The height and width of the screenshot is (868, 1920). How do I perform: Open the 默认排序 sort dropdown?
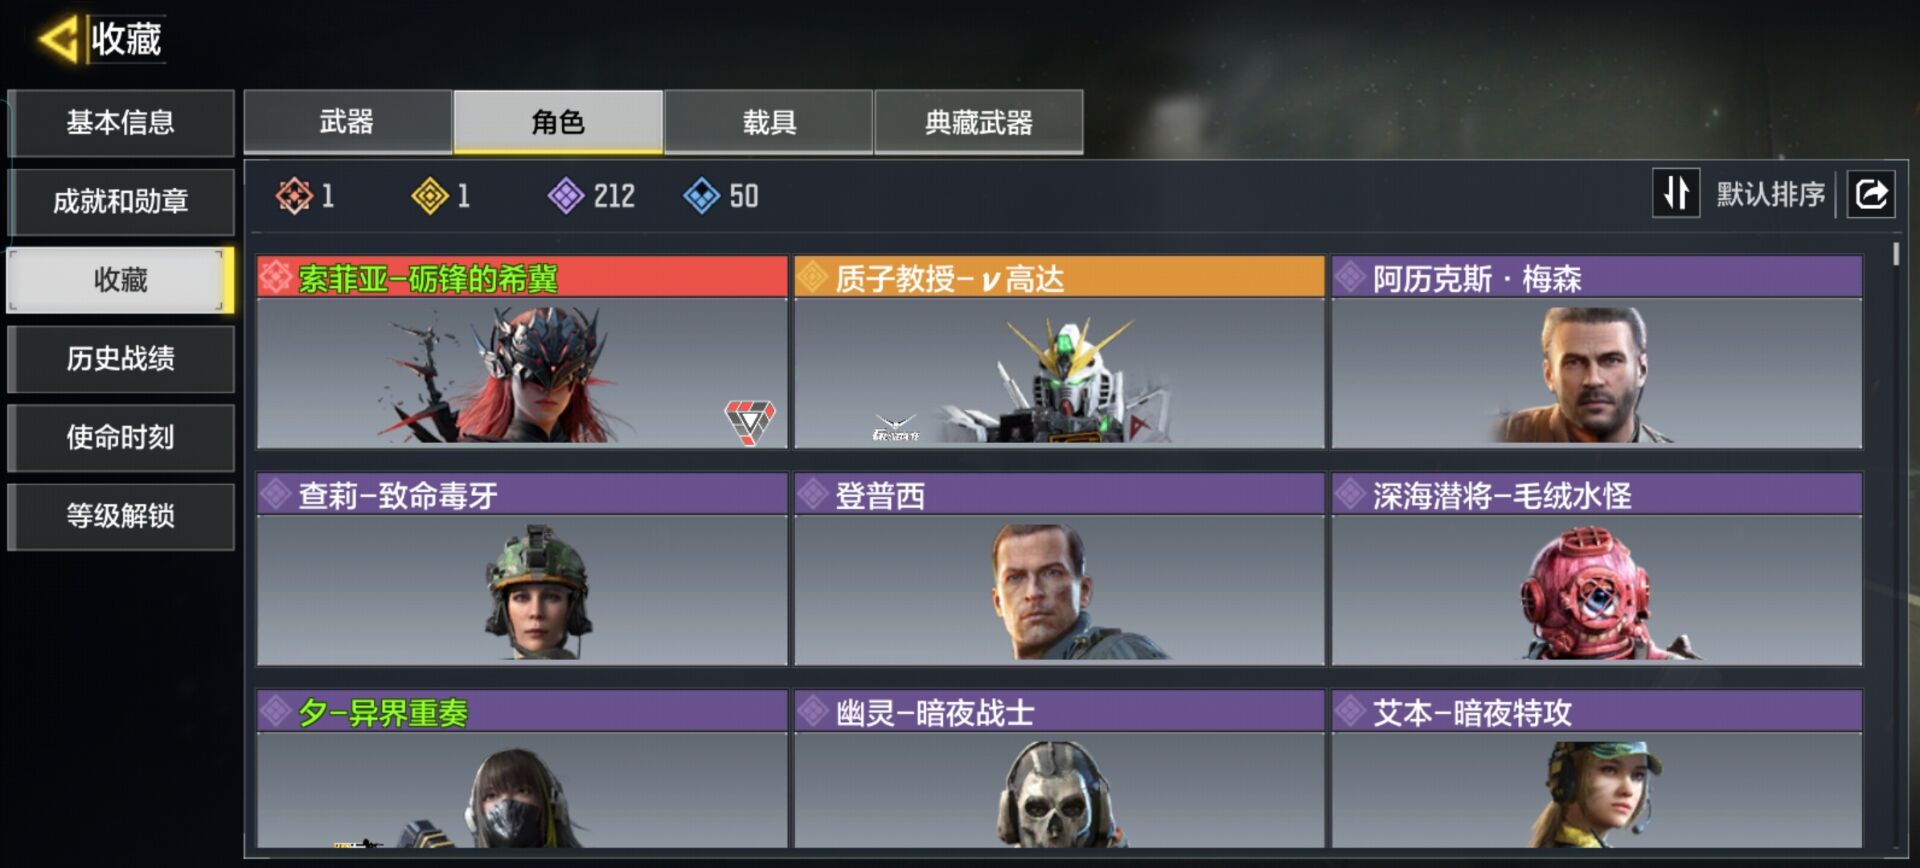click(x=1770, y=194)
